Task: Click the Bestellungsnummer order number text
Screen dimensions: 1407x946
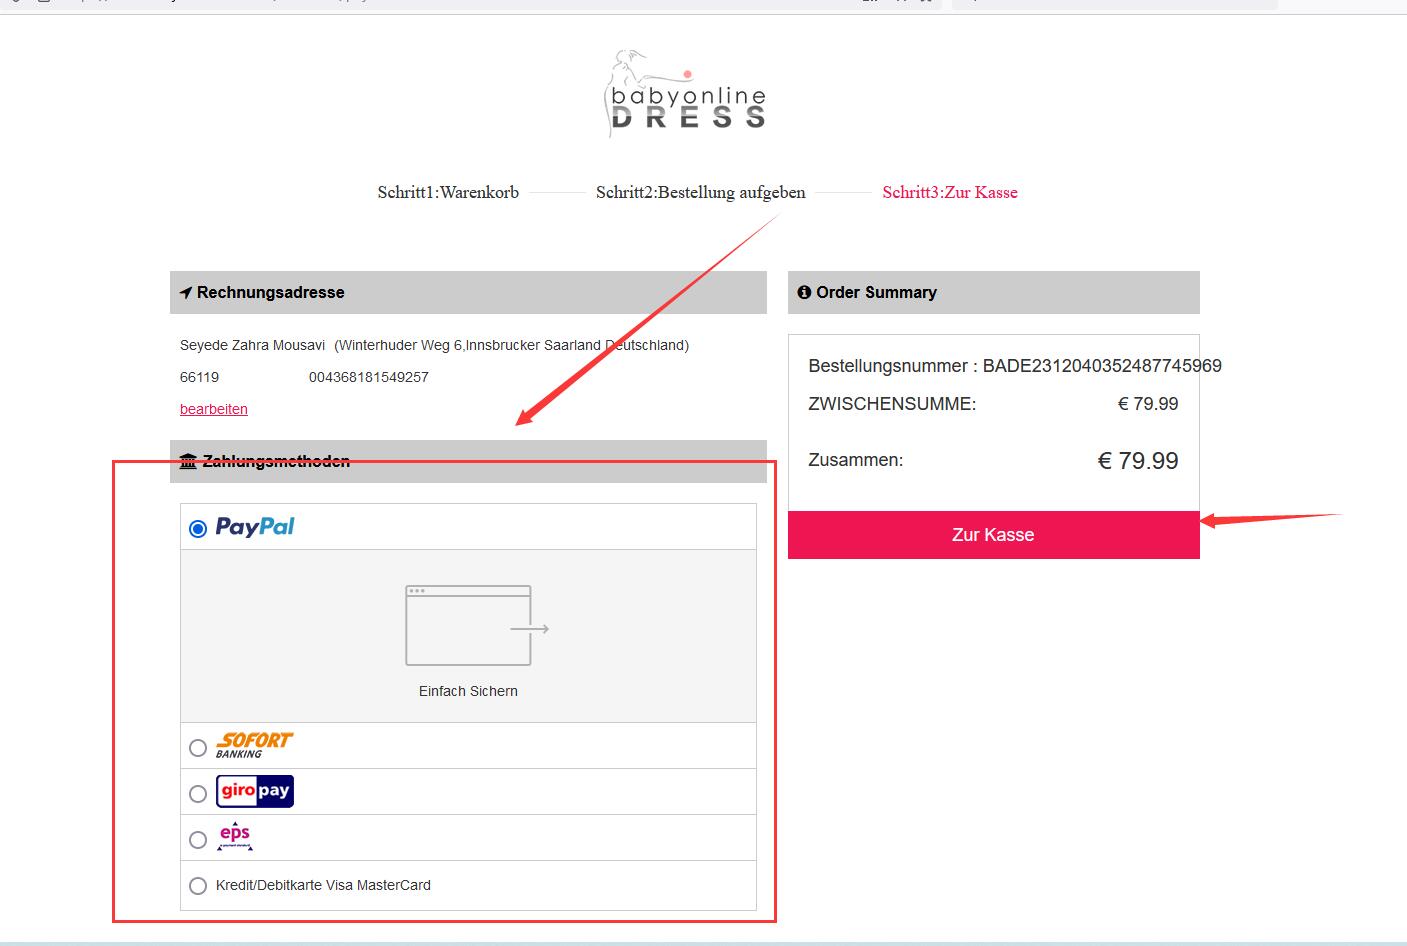Action: 1014,366
